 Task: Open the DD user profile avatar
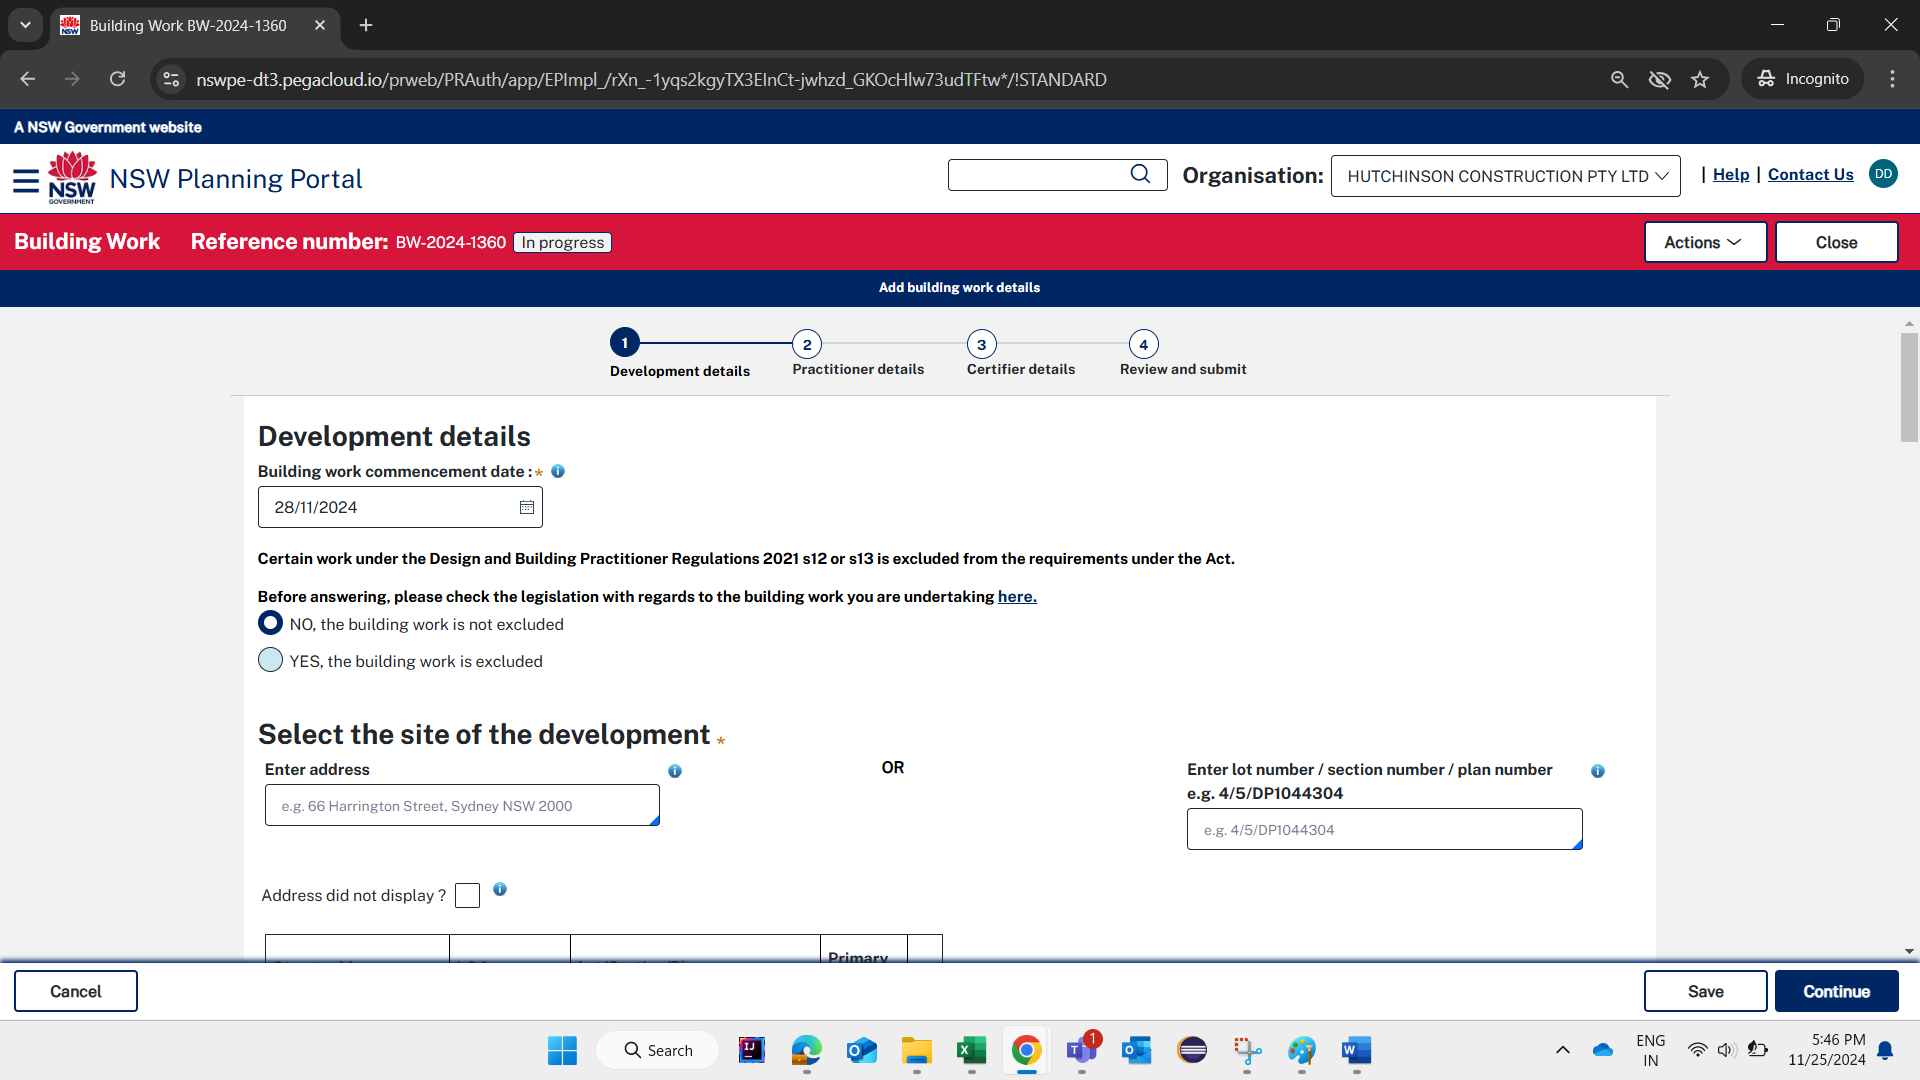(1883, 174)
